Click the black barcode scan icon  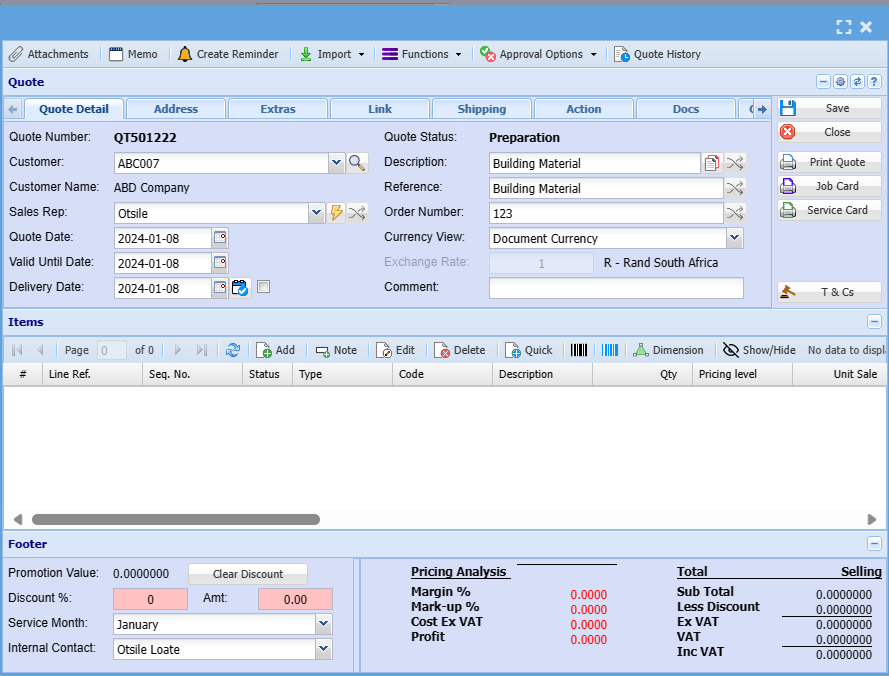579,350
